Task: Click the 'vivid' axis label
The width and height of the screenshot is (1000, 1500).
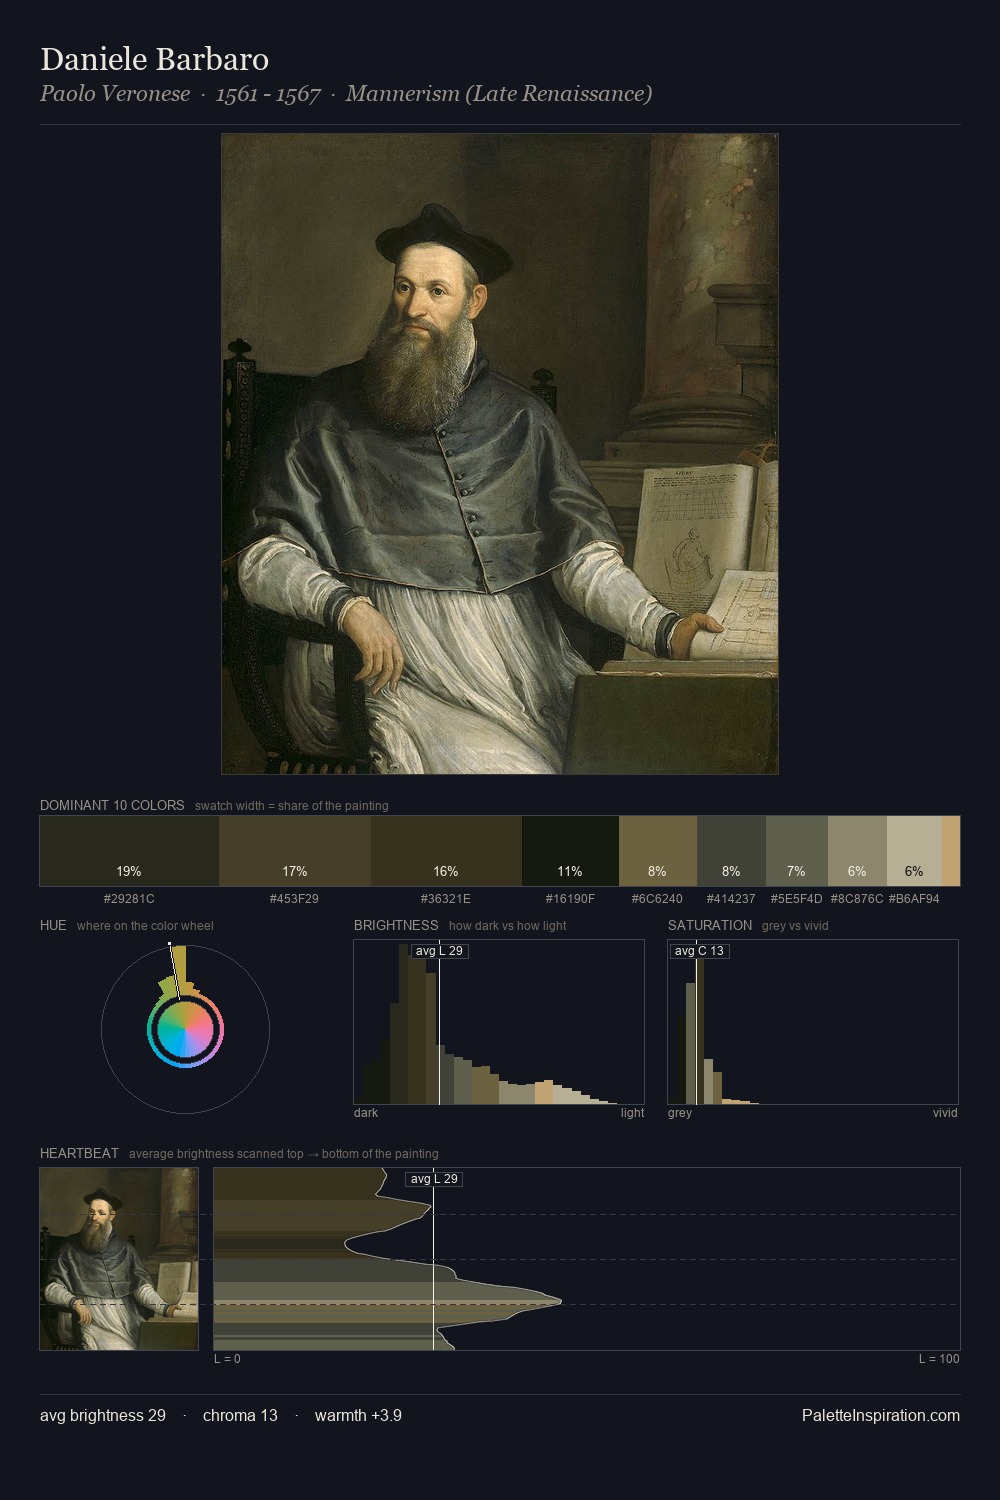Action: pos(945,1113)
